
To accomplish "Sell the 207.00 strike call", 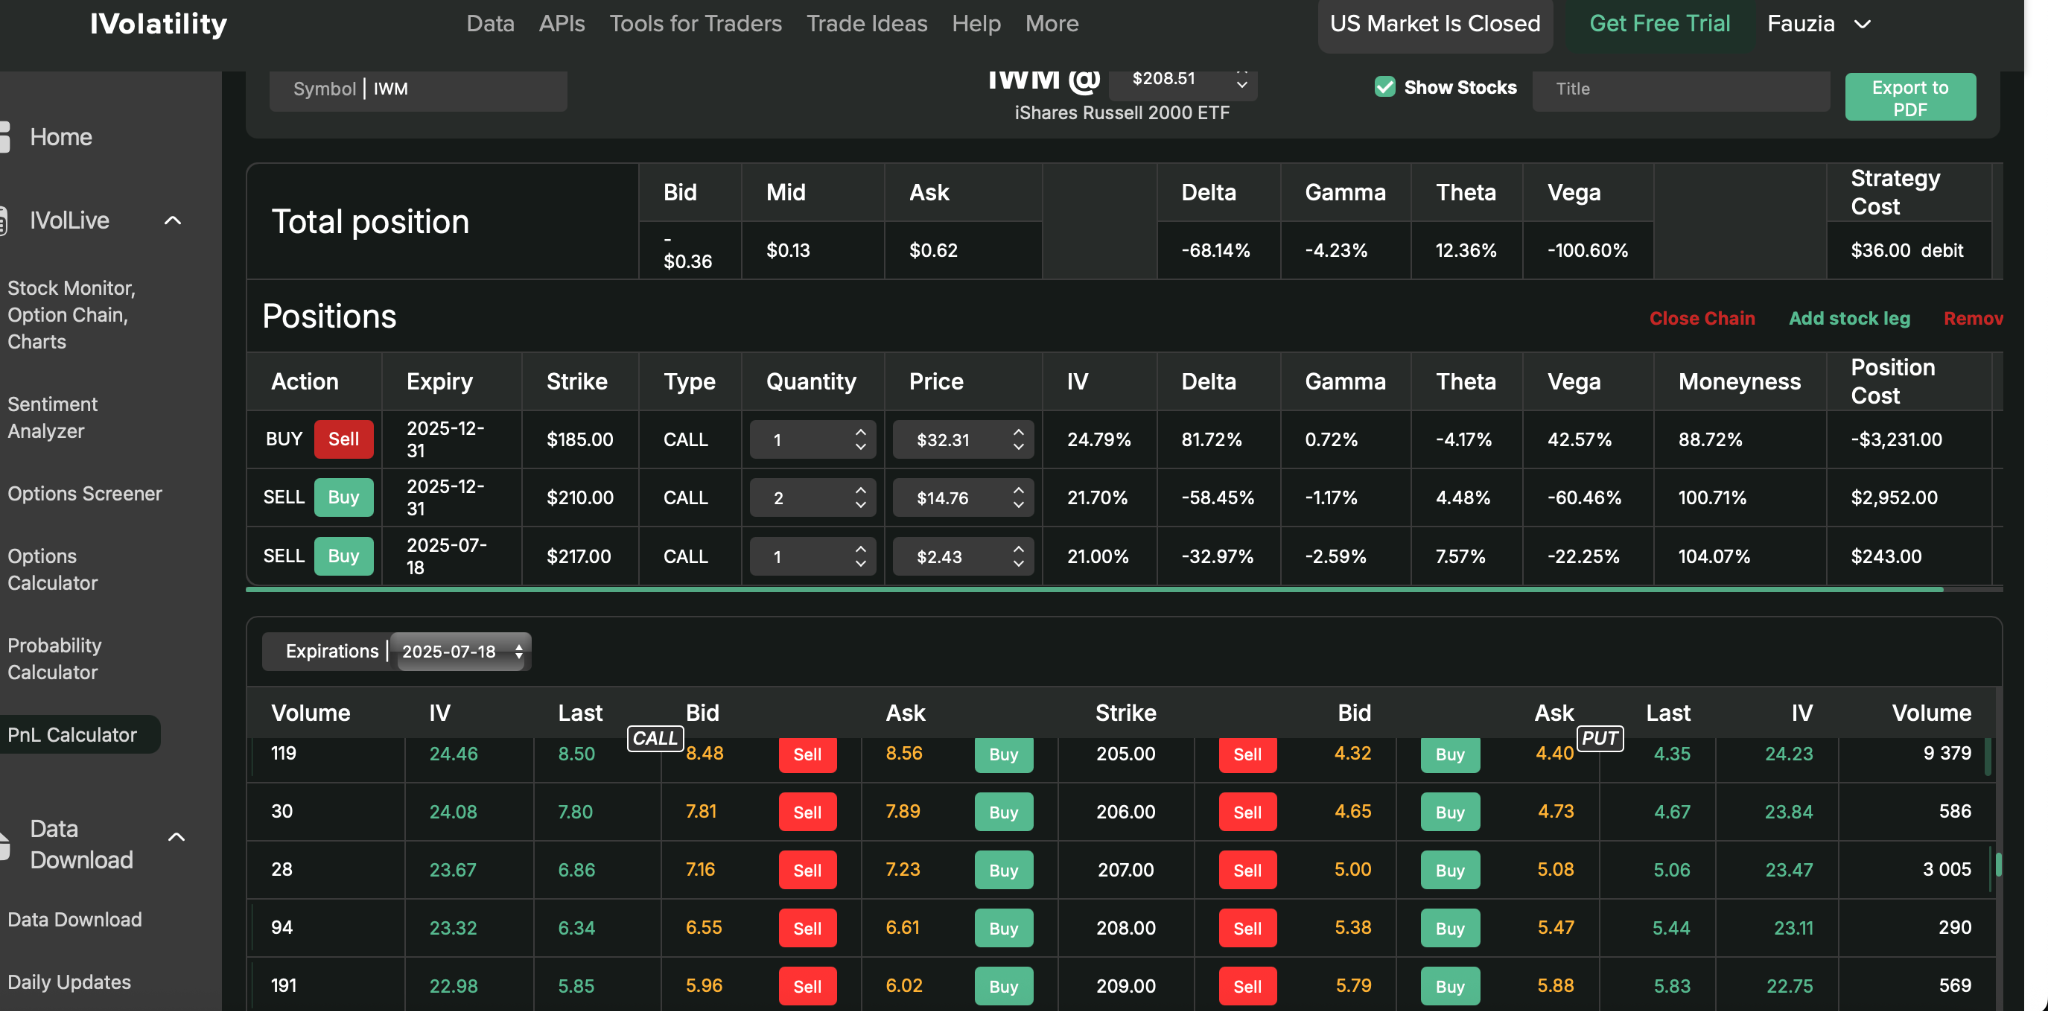I will tap(807, 871).
